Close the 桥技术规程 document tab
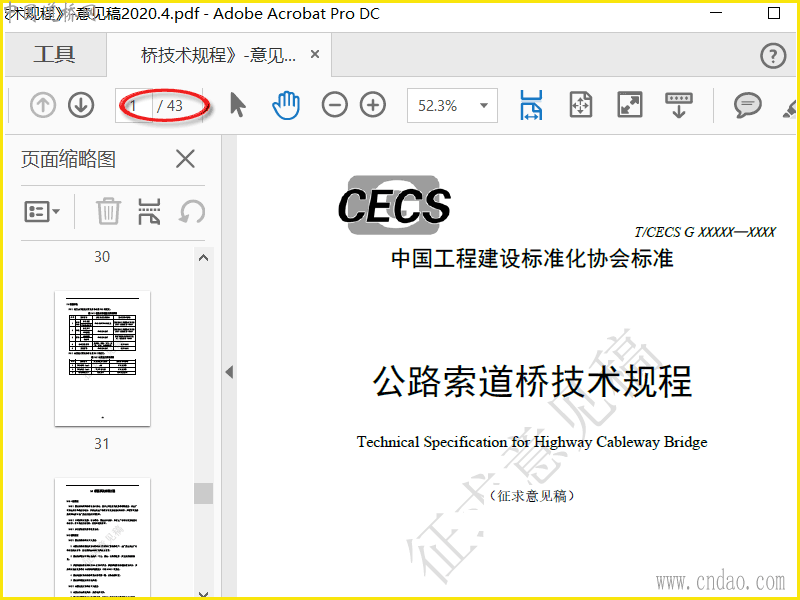Viewport: 800px width, 600px height. (x=315, y=54)
